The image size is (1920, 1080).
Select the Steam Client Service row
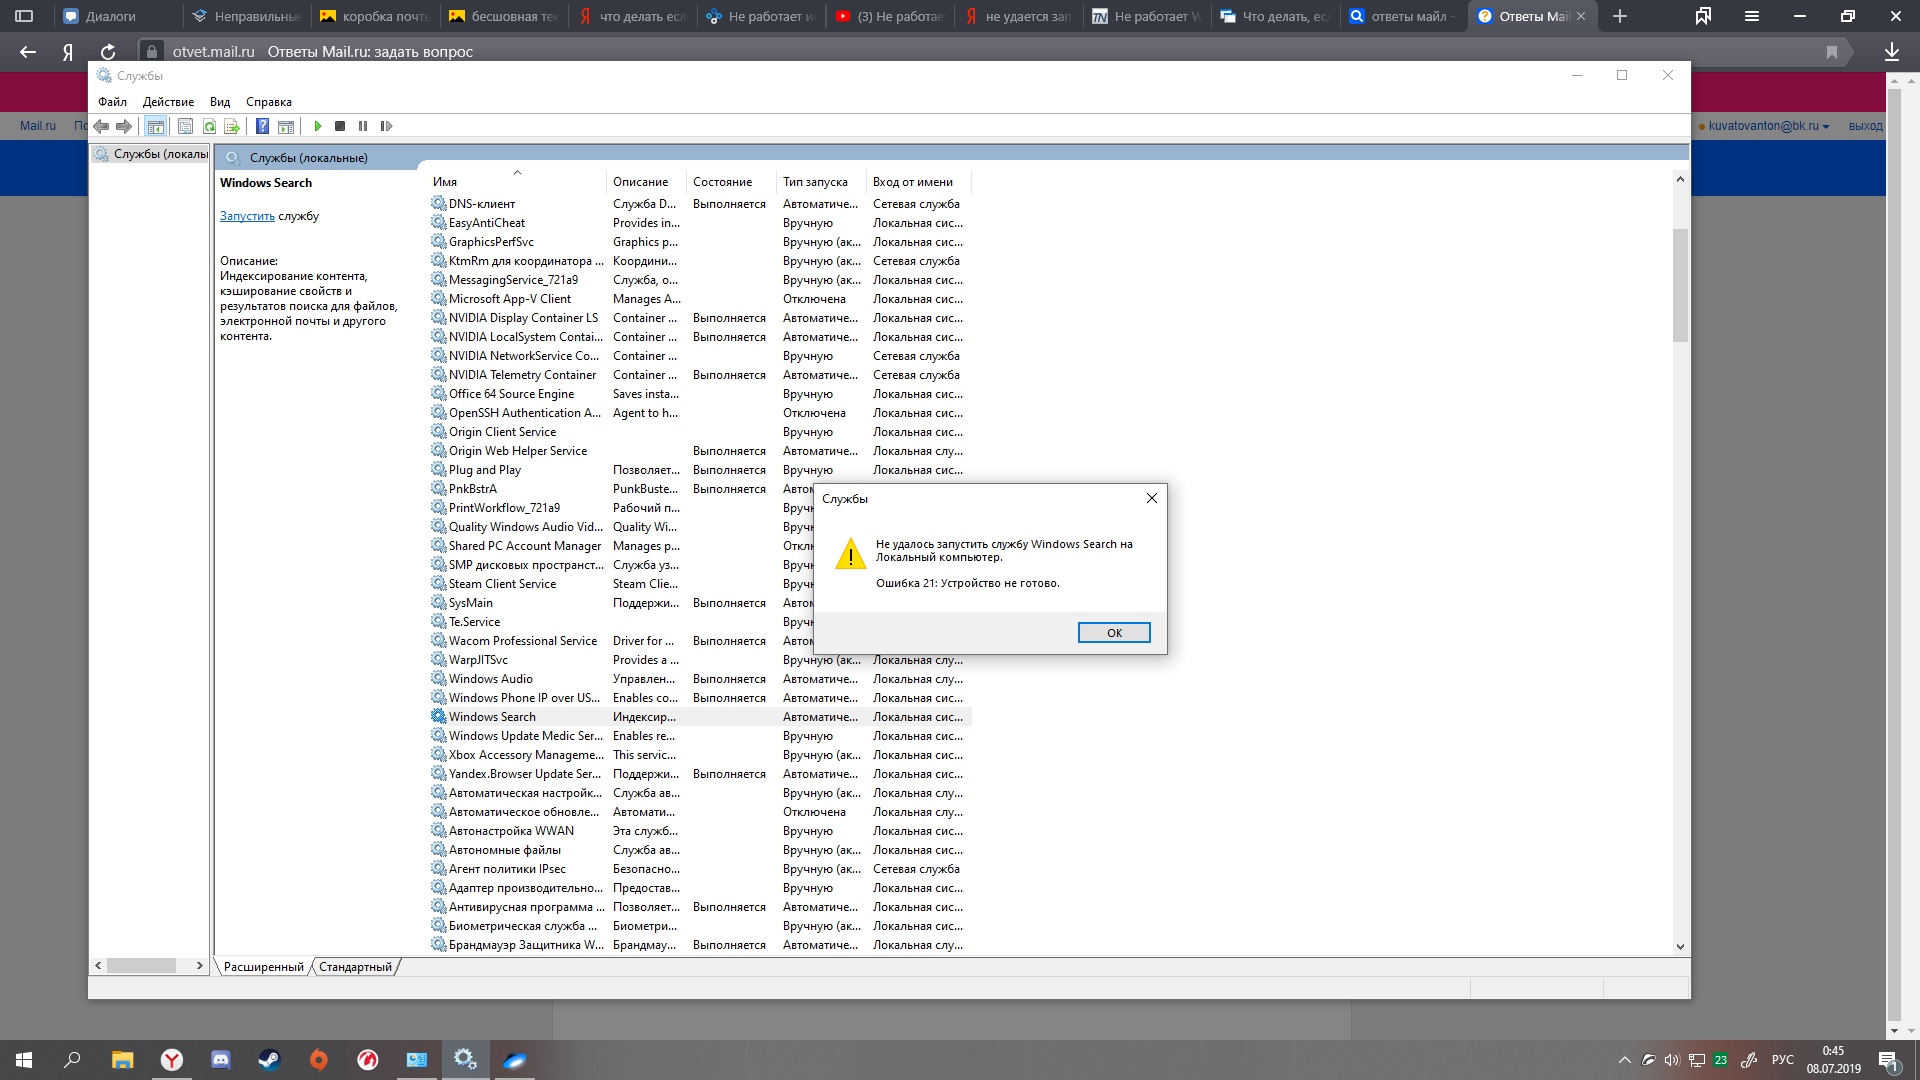[x=700, y=584]
